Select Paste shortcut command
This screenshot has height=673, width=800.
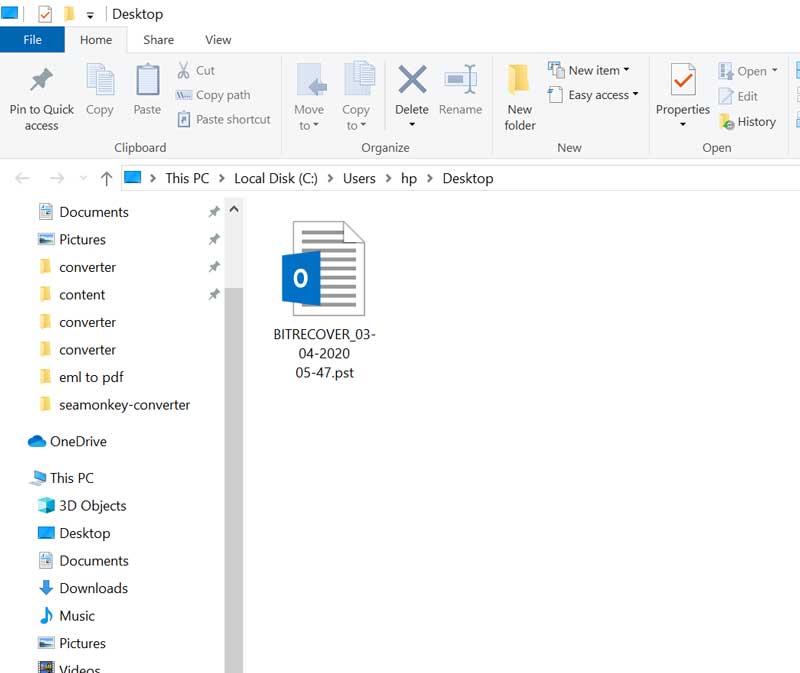coord(223,119)
